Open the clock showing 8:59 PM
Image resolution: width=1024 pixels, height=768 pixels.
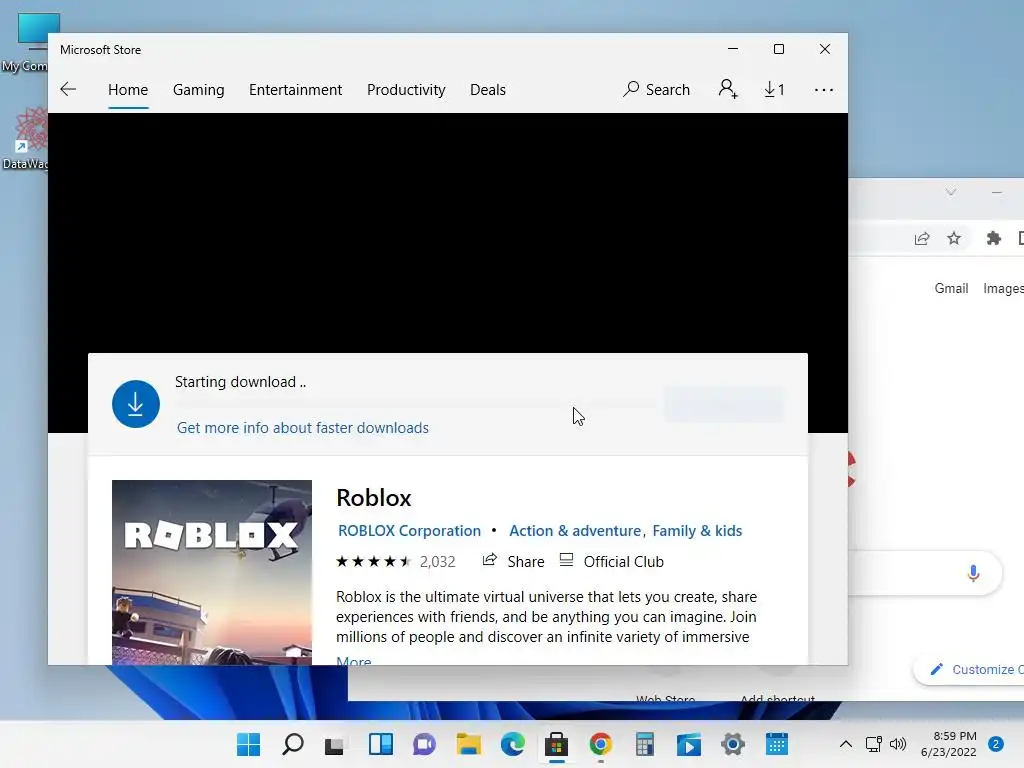948,744
